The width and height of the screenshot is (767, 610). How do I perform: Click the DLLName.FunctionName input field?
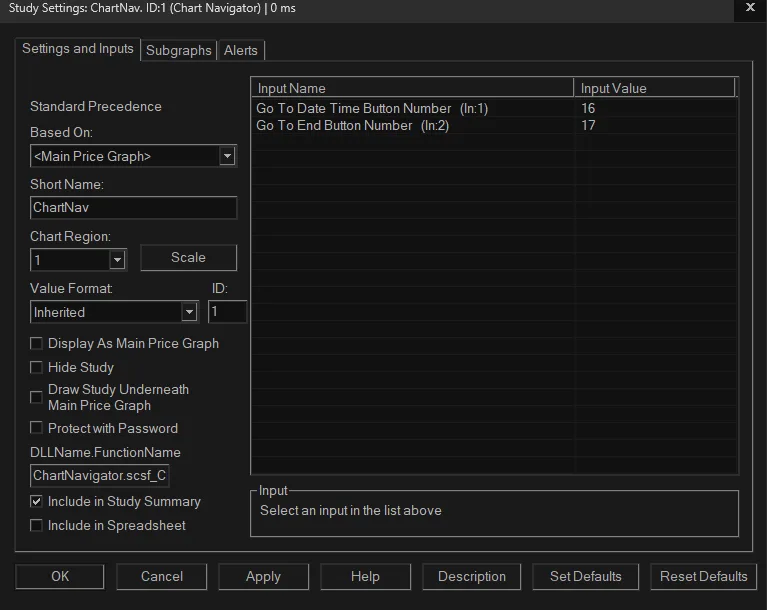click(100, 475)
